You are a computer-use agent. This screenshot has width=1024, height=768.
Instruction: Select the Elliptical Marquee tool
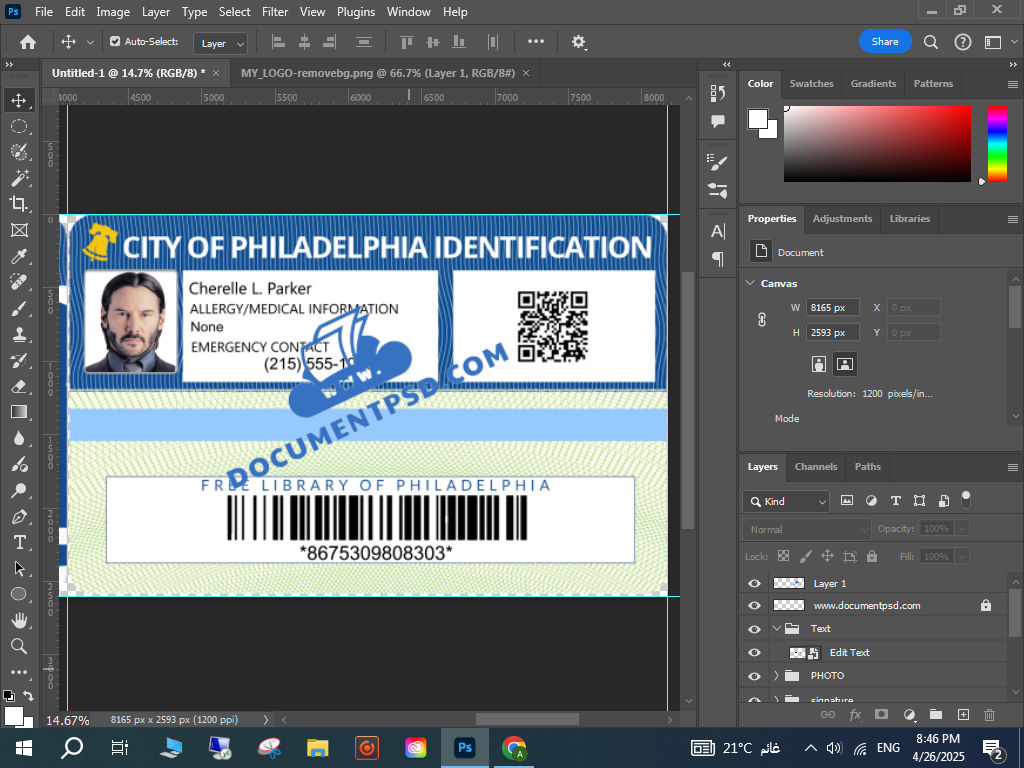pos(19,126)
